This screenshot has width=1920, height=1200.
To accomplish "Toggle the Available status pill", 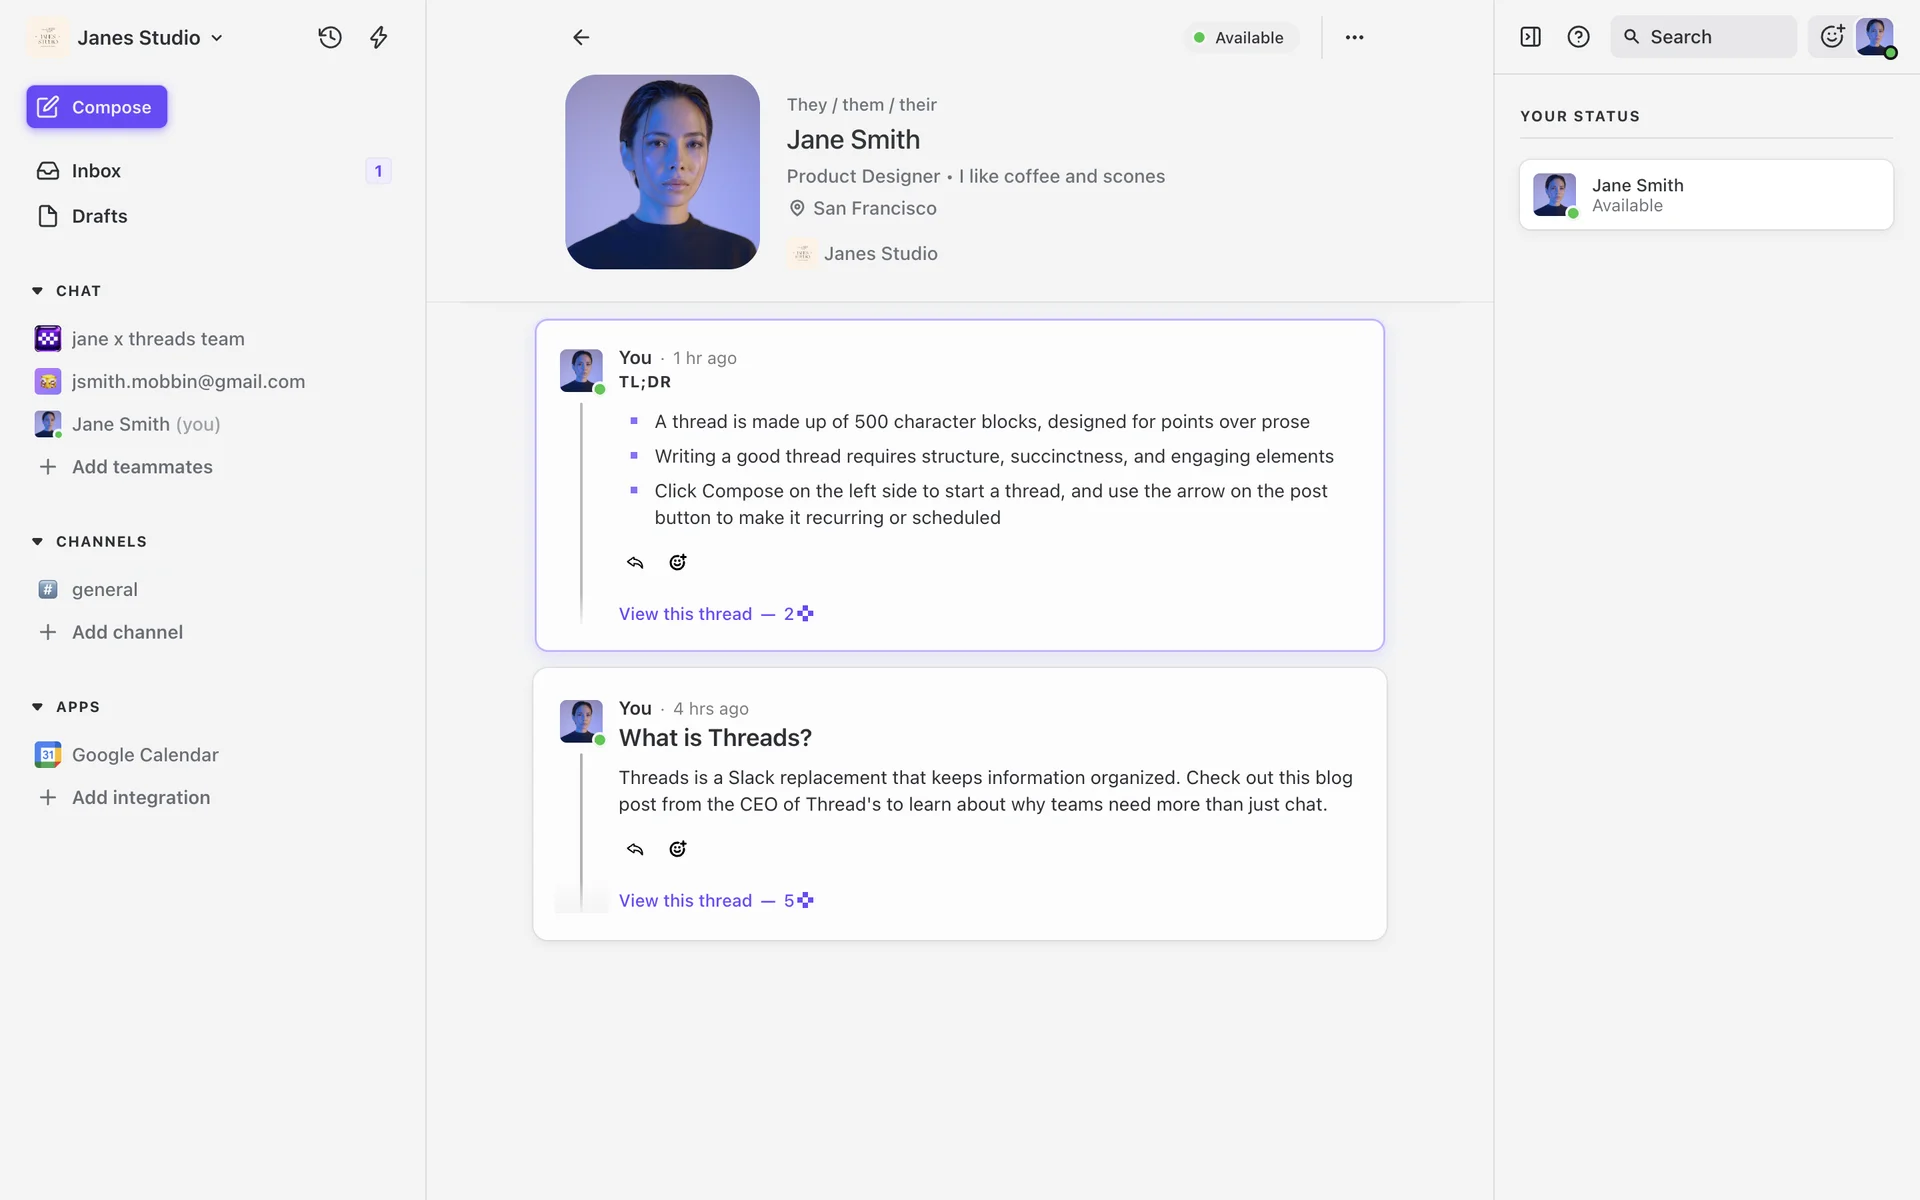I will click(x=1240, y=37).
